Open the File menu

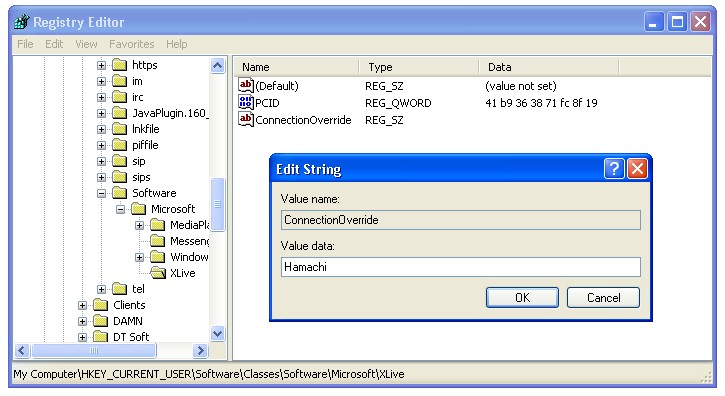(x=25, y=44)
